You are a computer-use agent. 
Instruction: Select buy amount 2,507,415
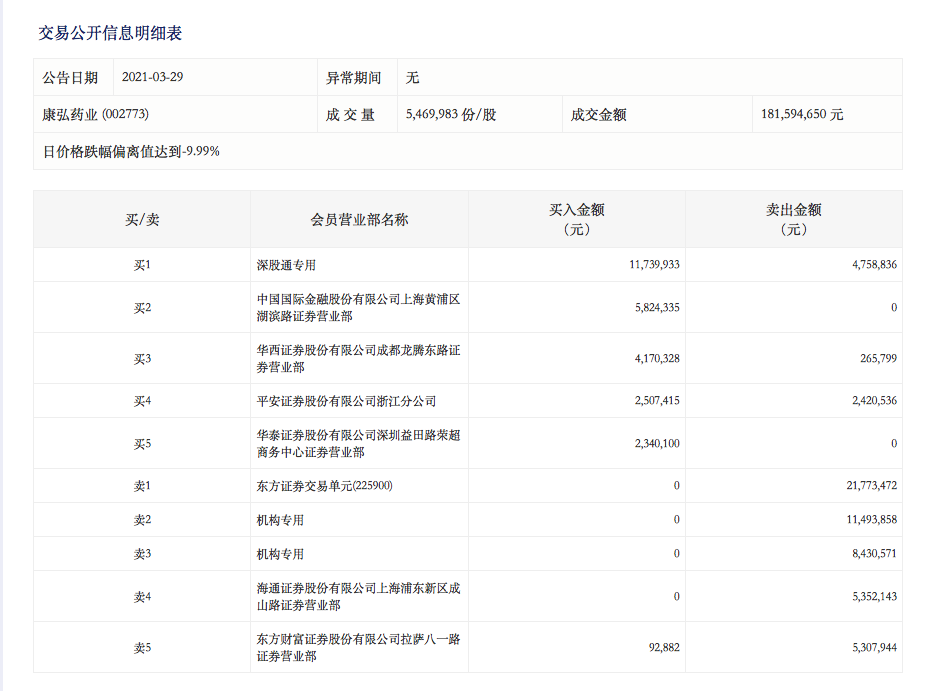pos(657,400)
